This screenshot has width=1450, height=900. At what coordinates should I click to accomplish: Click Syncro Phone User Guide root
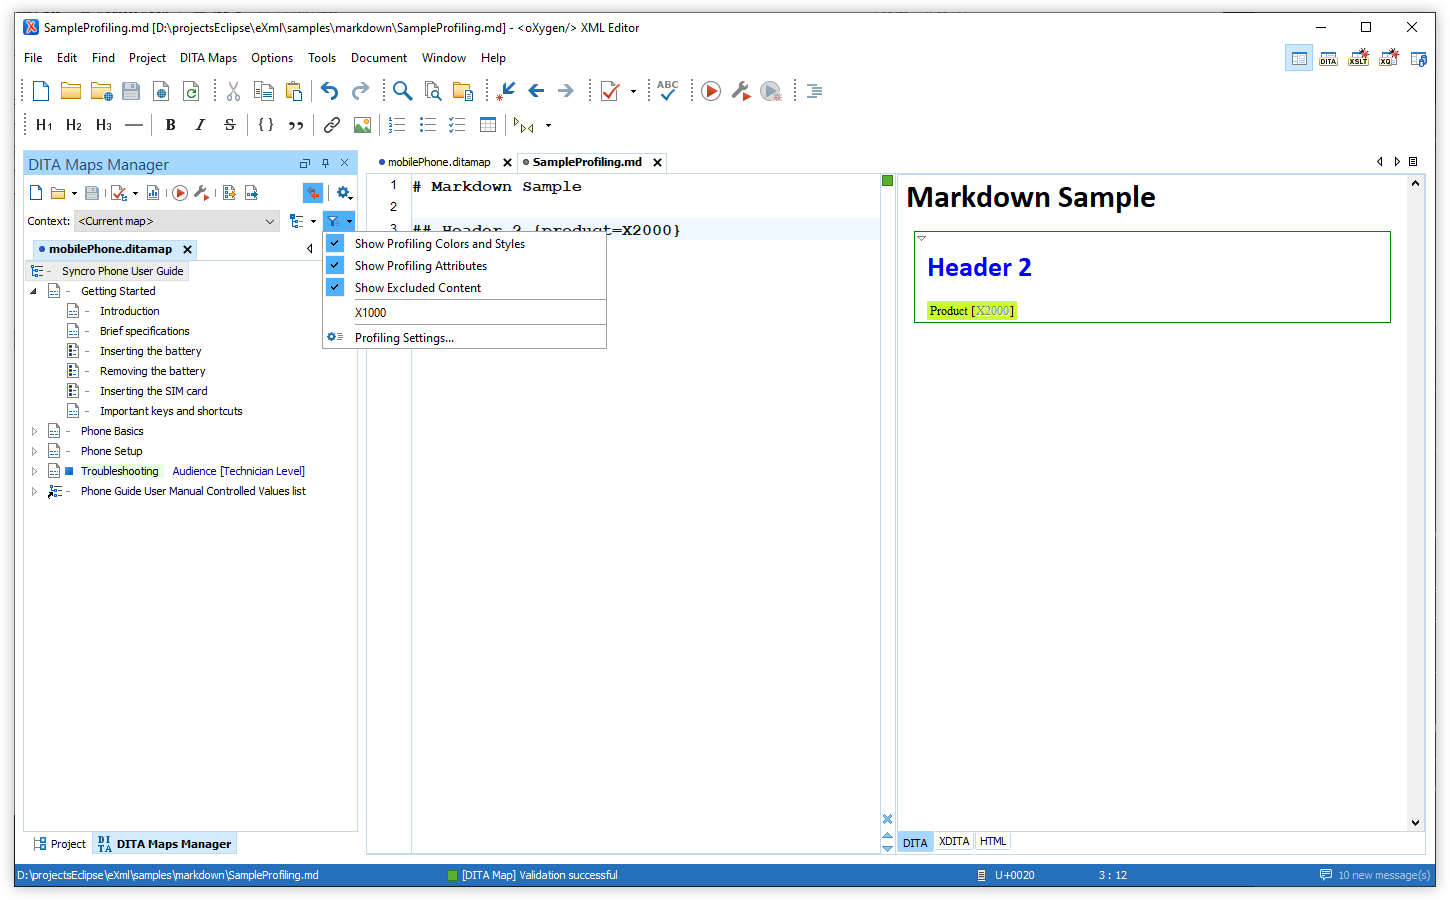click(123, 271)
